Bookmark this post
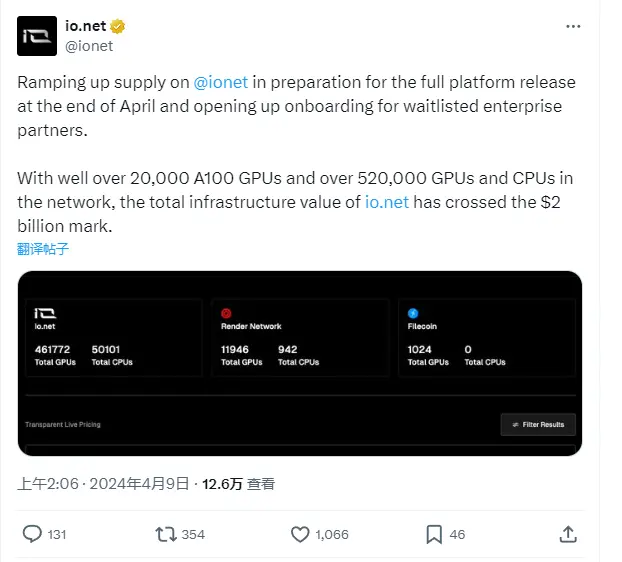Screen dimensions: 622x562 click(434, 534)
